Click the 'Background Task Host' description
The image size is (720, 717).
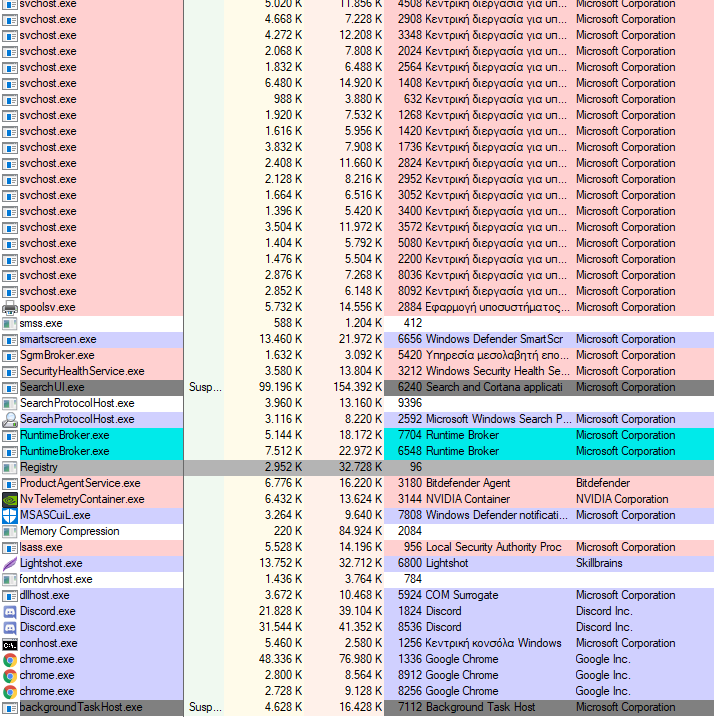tap(480, 707)
